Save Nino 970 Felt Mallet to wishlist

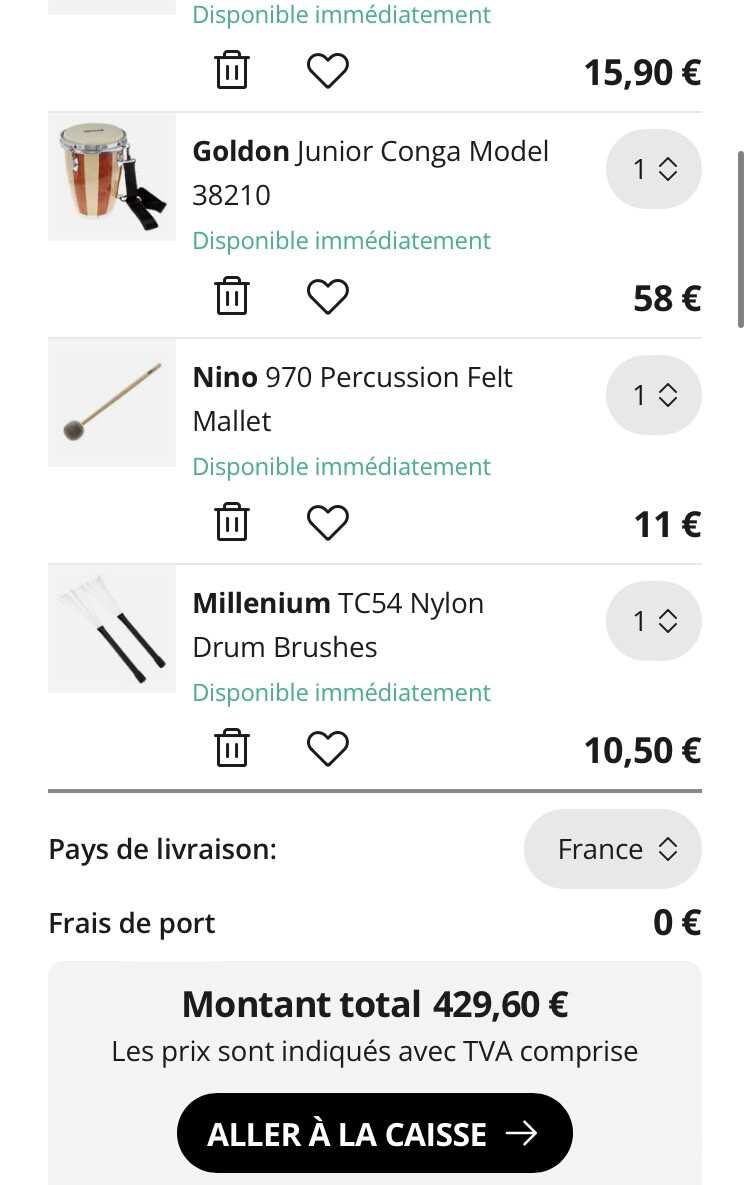tap(327, 522)
